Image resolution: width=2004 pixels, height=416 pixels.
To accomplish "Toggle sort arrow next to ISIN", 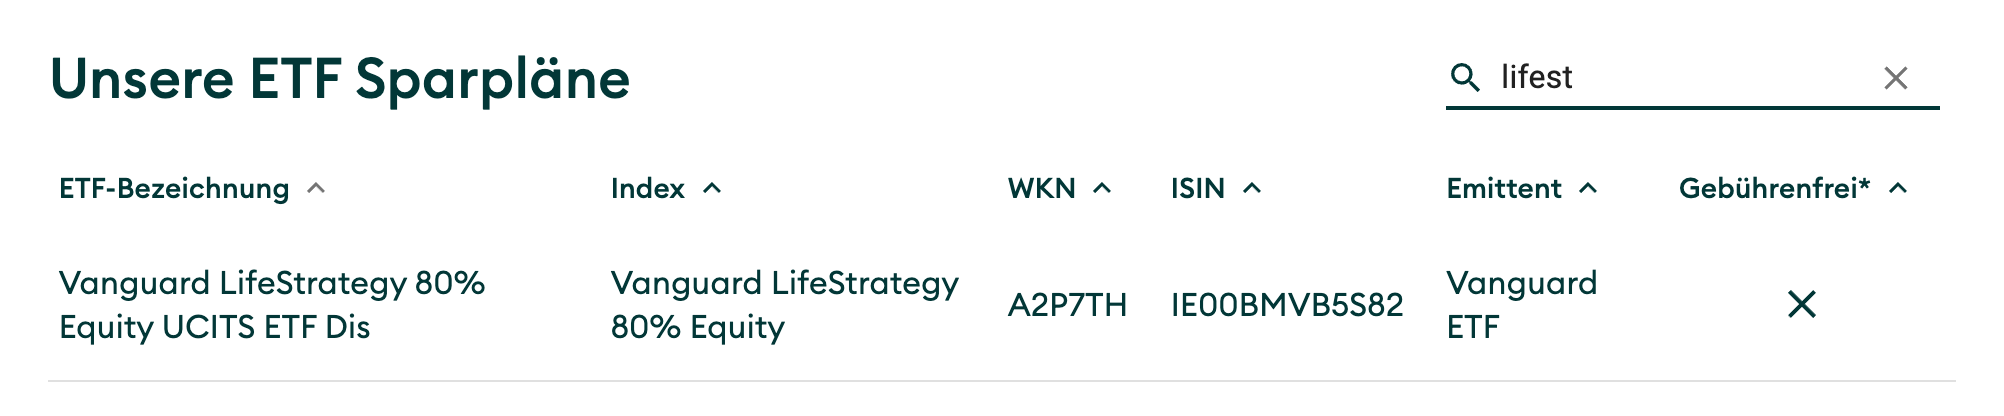I will pos(1252,188).
